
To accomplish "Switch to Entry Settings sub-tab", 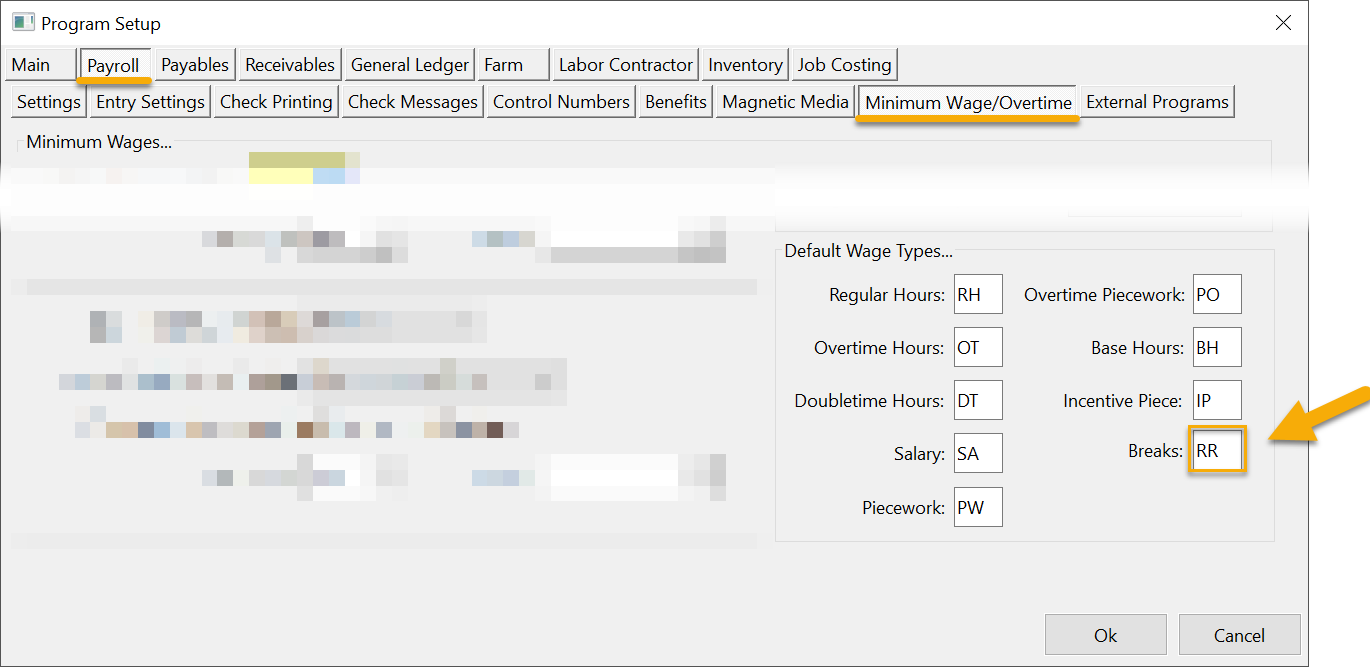I will point(150,102).
